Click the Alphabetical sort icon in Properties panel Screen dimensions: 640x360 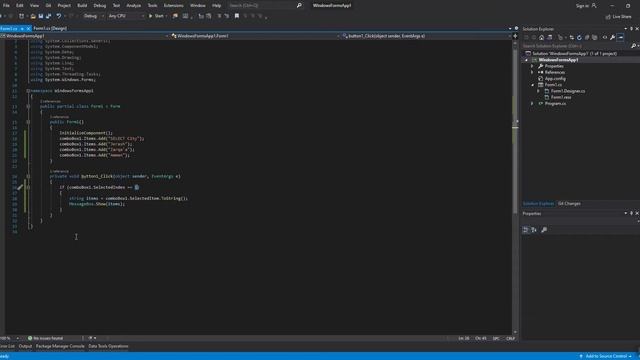[534, 230]
